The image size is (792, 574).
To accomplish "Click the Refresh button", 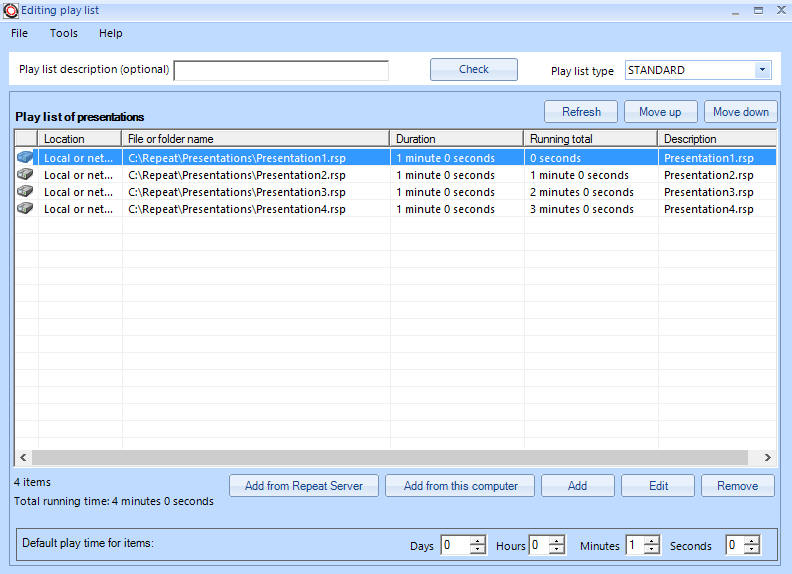I will (581, 112).
